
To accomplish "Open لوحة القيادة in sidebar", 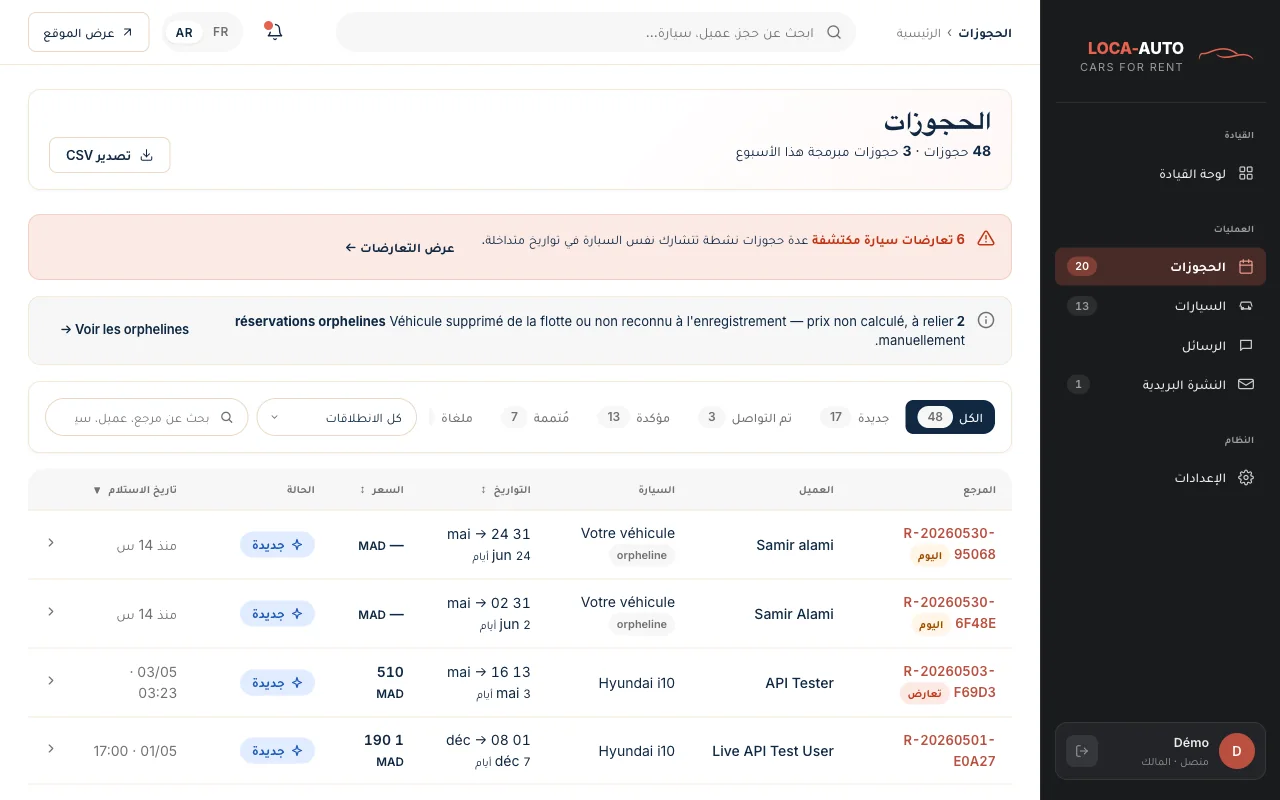I will [1160, 173].
